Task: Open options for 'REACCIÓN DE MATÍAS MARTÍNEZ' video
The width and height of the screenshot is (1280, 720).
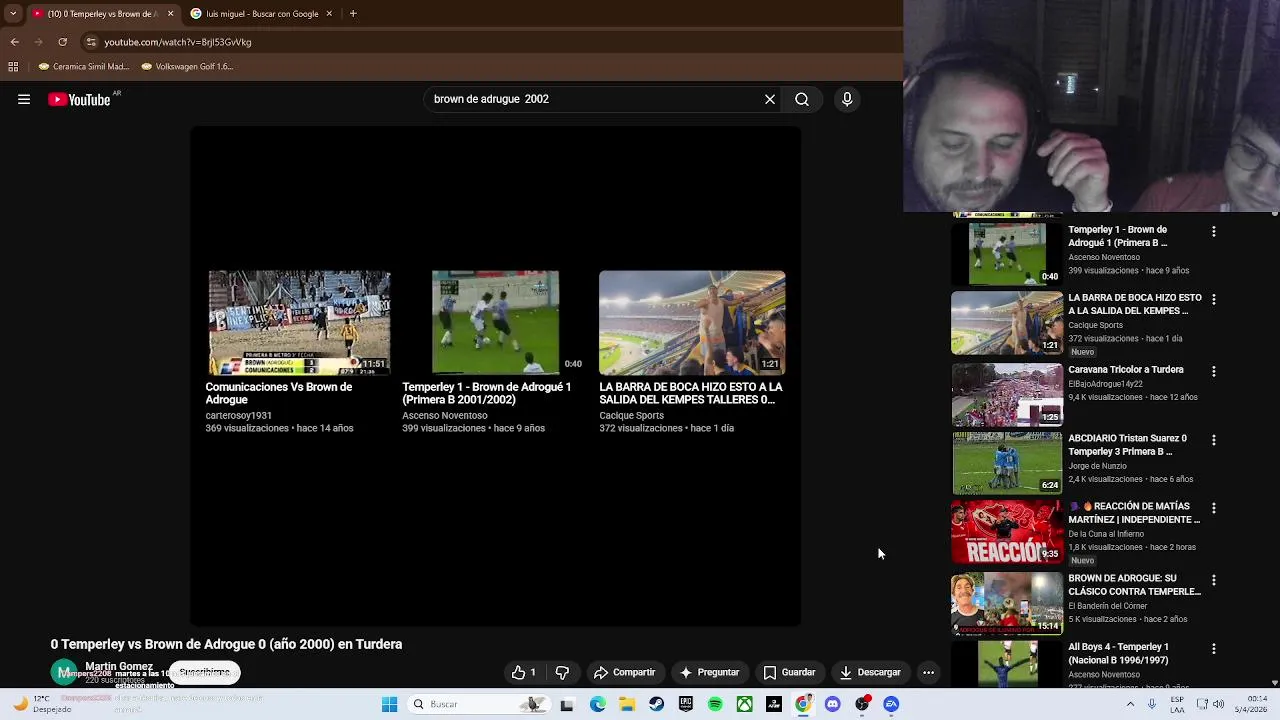Action: pos(1214,508)
